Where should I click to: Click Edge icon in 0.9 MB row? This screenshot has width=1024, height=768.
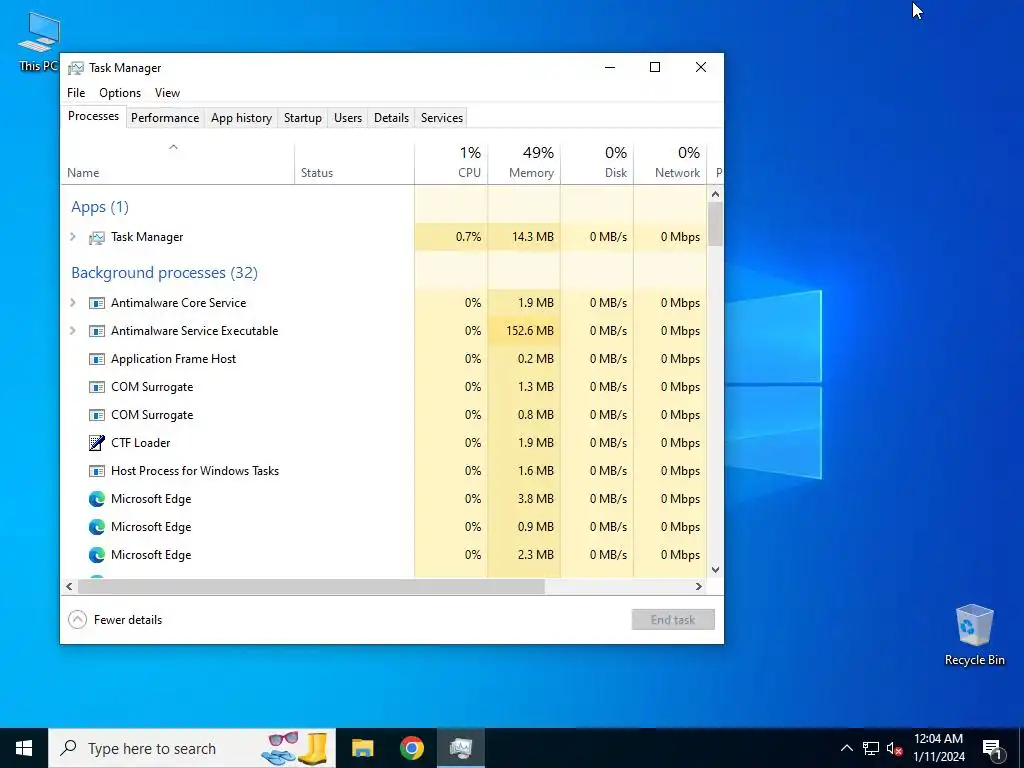coord(97,527)
